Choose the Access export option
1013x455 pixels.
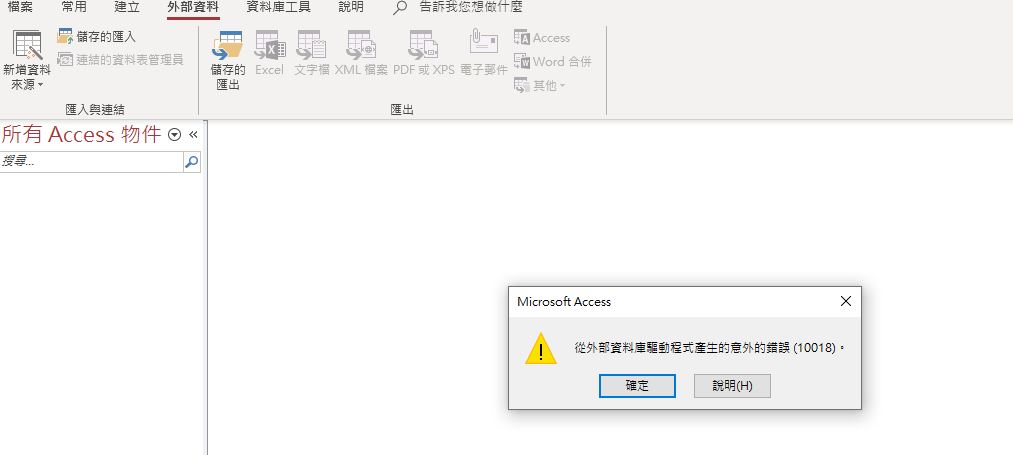pos(542,38)
